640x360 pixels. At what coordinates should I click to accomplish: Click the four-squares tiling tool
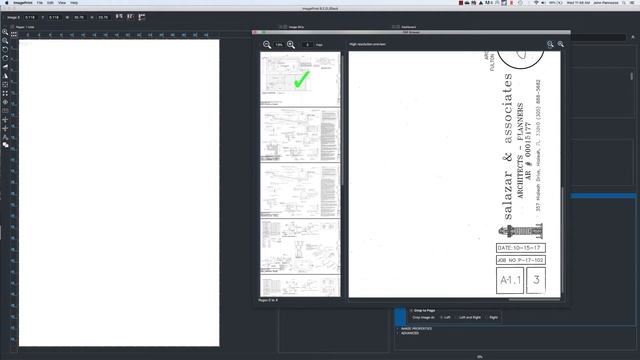5,93
